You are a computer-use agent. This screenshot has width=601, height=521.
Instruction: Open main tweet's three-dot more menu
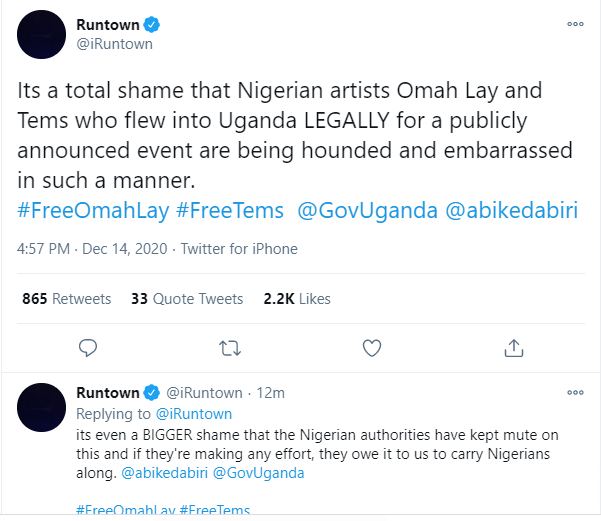574,24
